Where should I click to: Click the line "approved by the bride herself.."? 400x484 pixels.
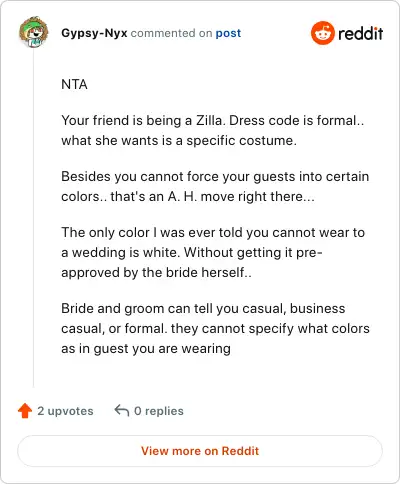(x=156, y=272)
